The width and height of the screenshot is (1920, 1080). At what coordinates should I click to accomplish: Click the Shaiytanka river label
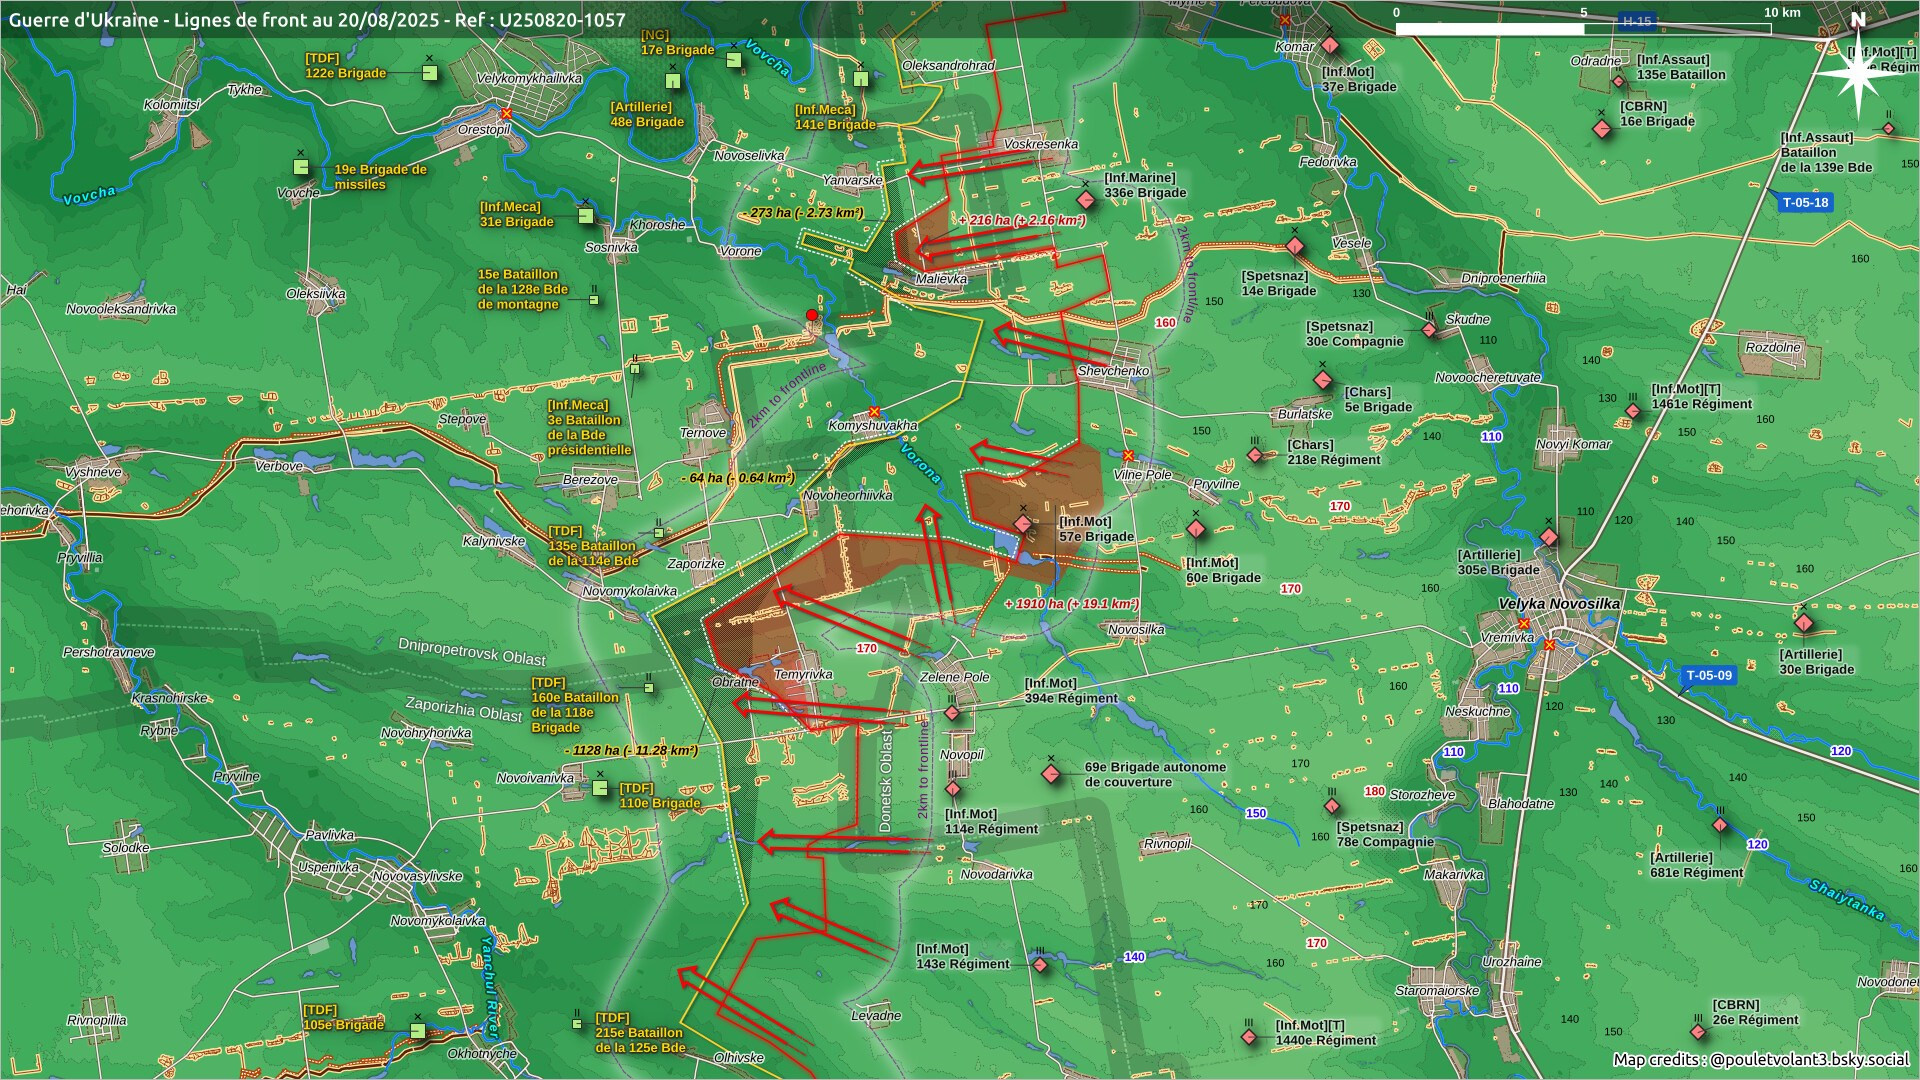(1846, 900)
